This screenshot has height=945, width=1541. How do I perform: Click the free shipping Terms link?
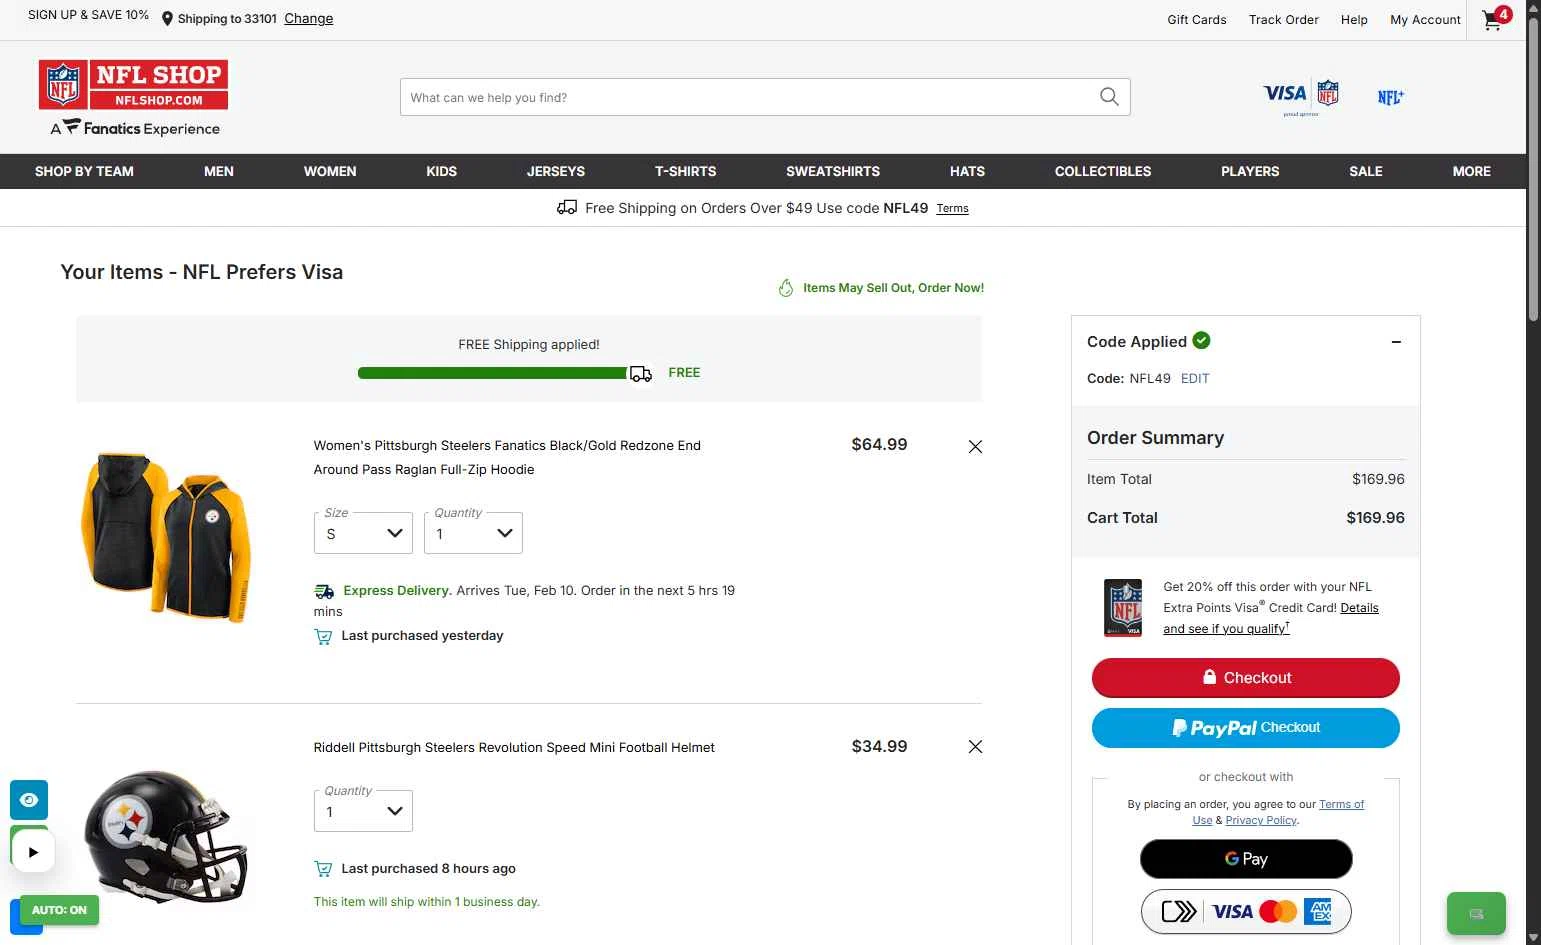(952, 209)
